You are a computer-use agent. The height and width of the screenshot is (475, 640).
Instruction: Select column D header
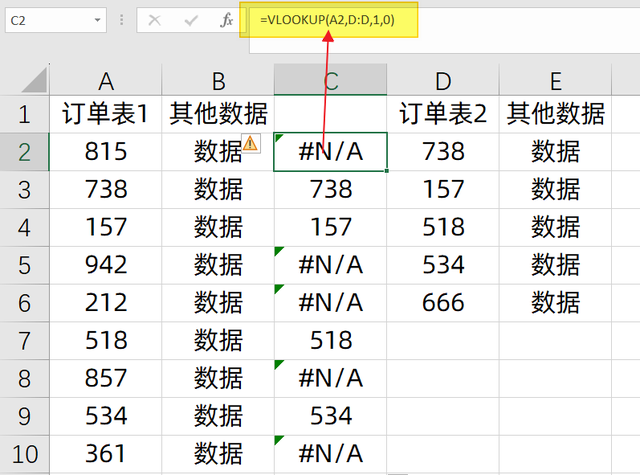tap(443, 80)
